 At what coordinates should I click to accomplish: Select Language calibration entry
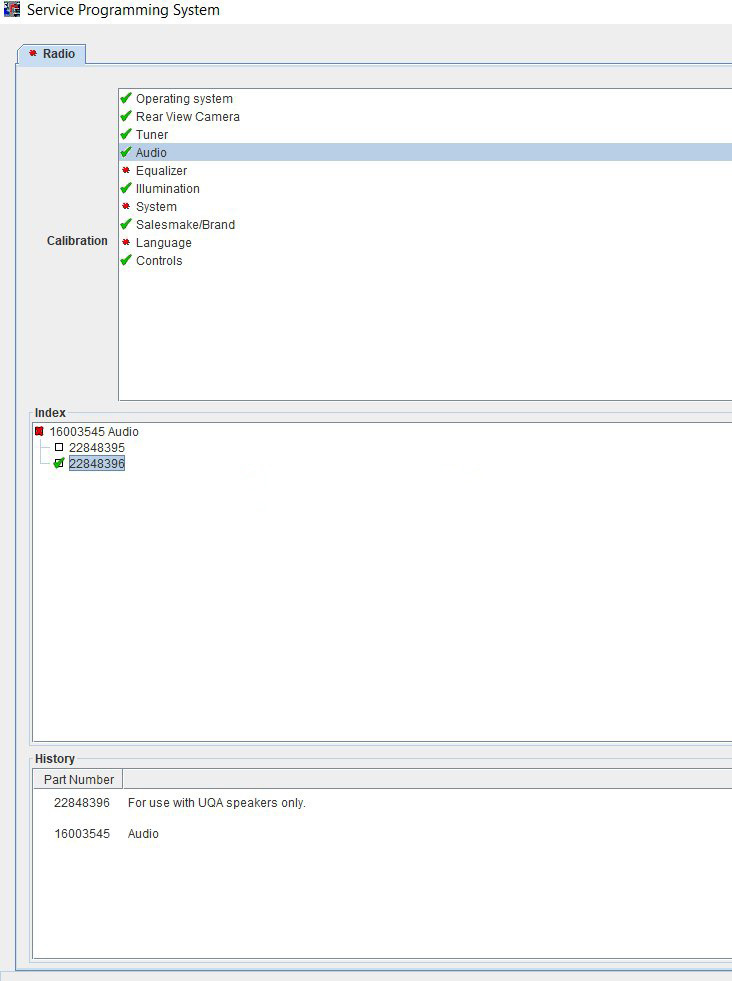click(425, 243)
